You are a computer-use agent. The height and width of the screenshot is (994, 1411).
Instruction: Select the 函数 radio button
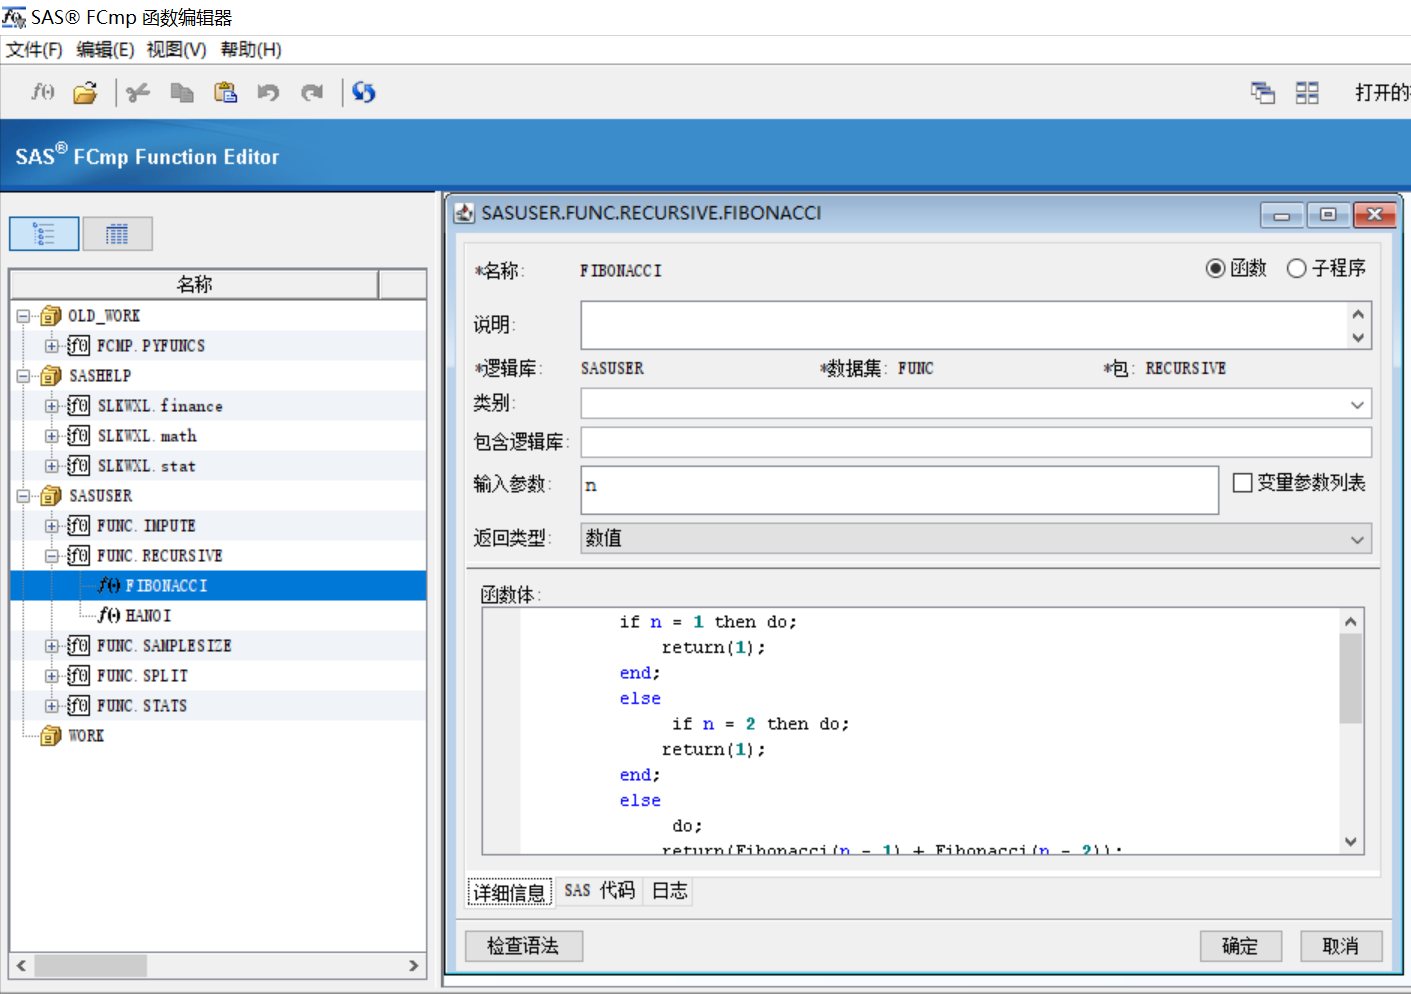1215,268
